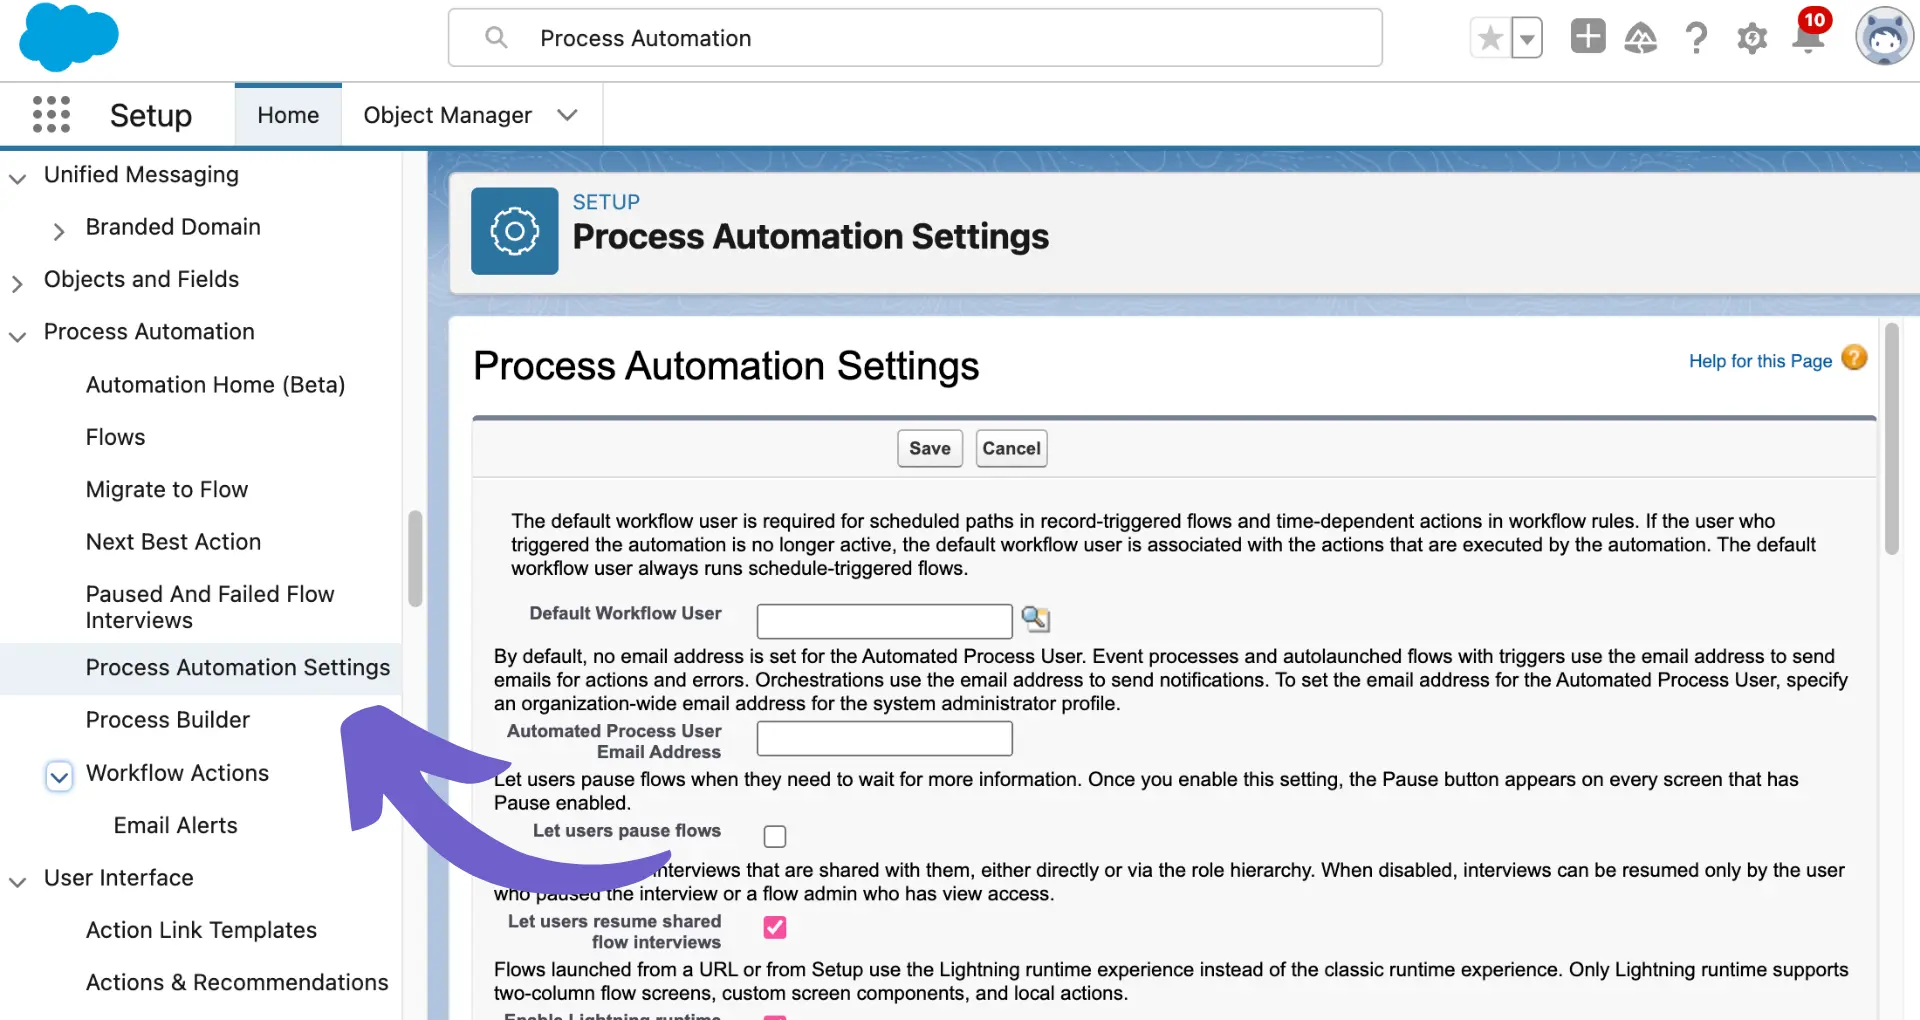This screenshot has width=1920, height=1020.
Task: Click the search magnifier icon
Action: (496, 38)
